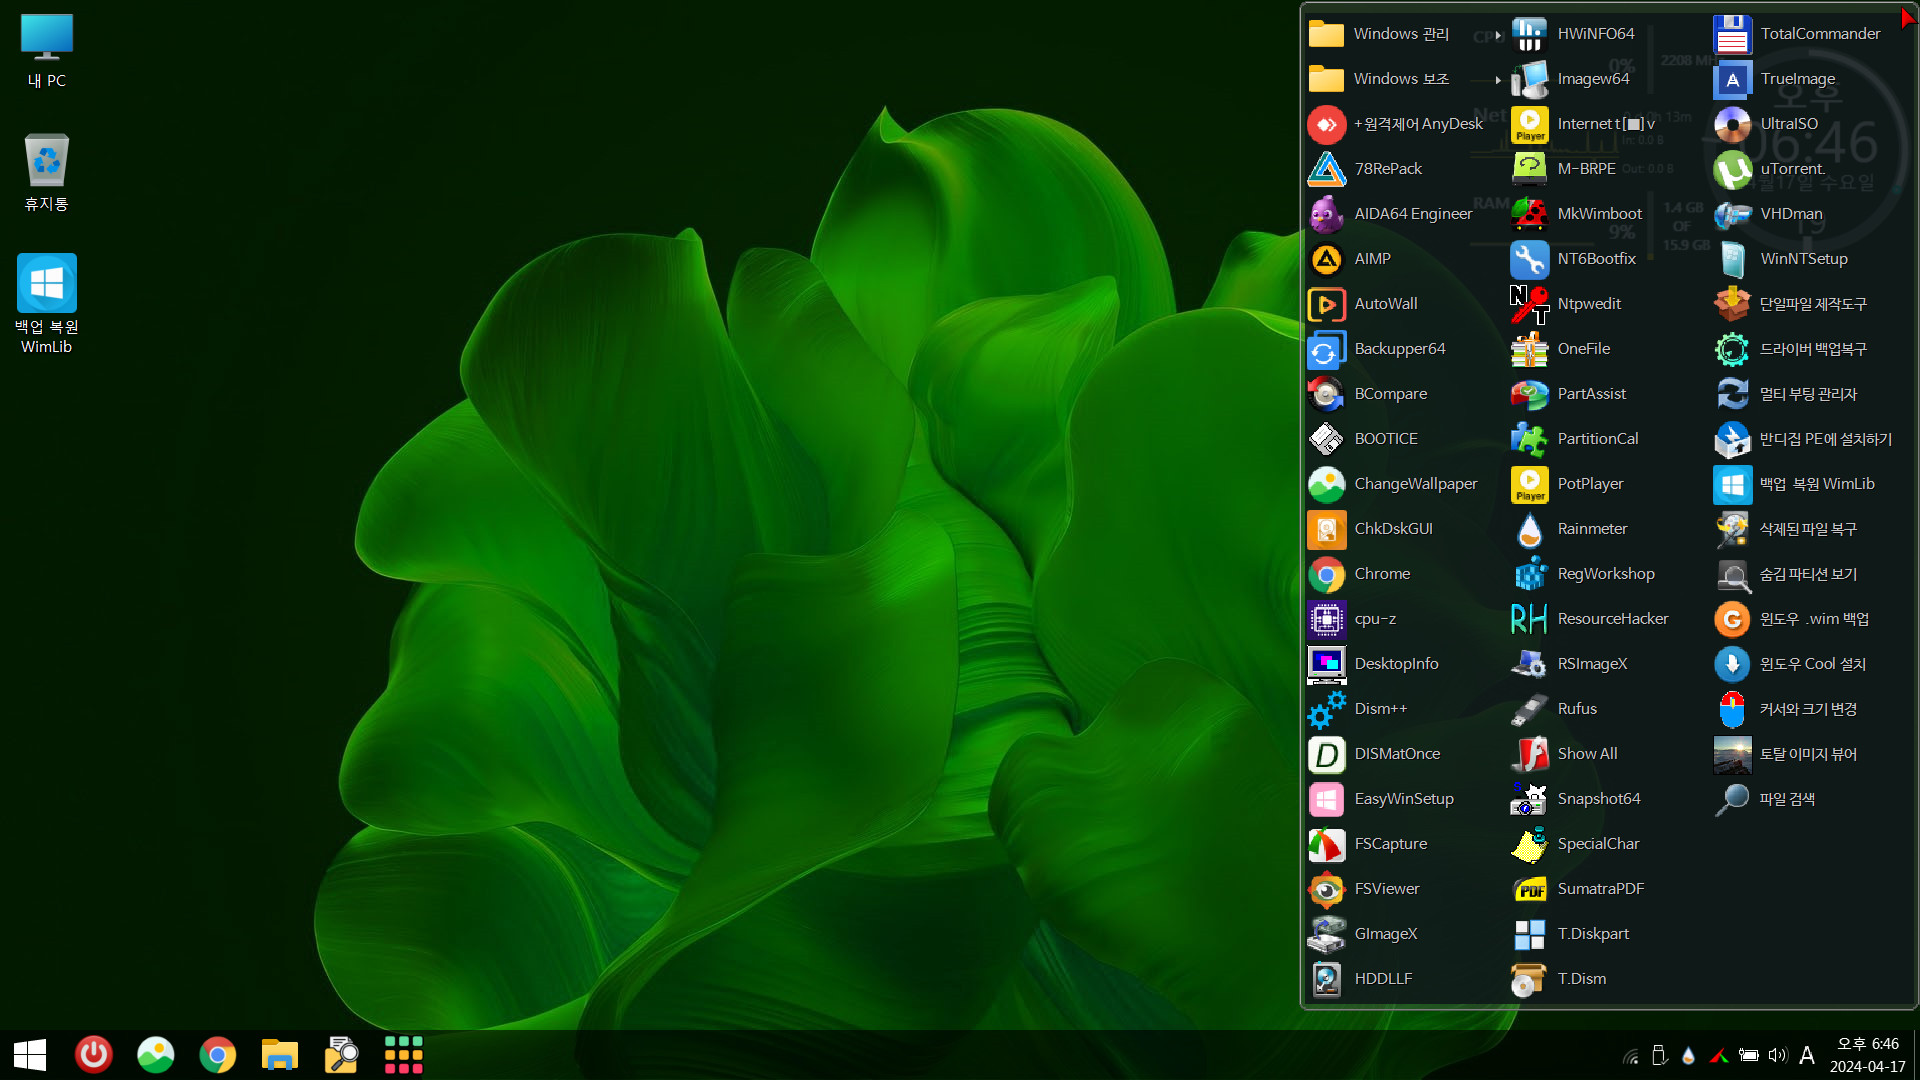Viewport: 1920px width, 1080px height.
Task: Launch HDDLLF drive icon
Action: (1327, 979)
